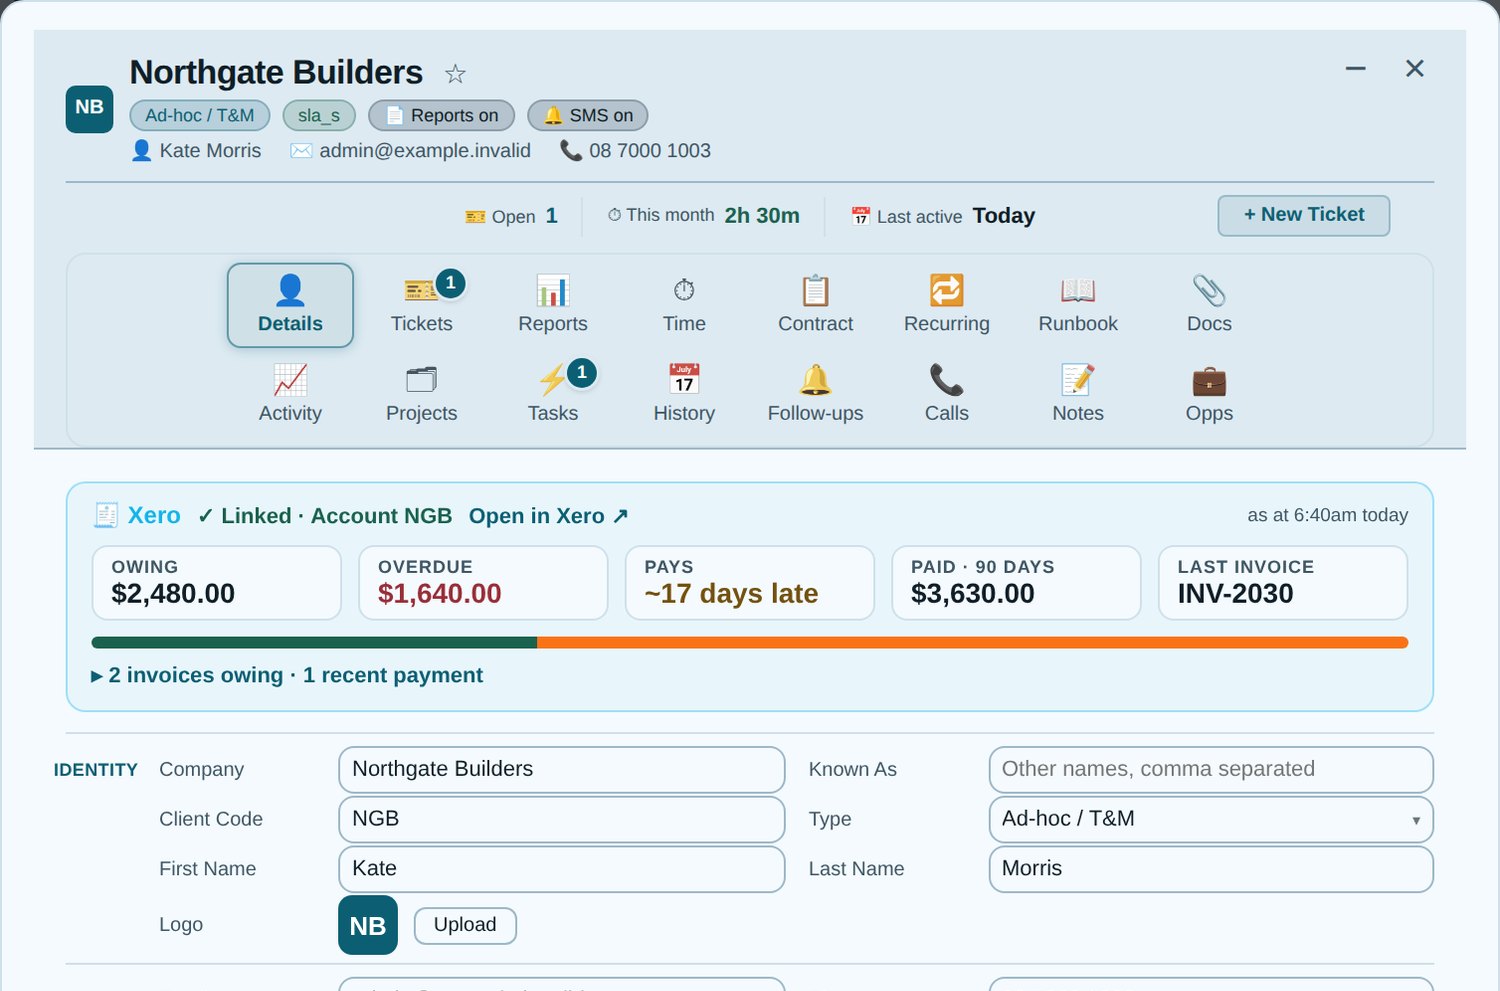This screenshot has height=991, width=1500.
Task: Open the Calls section
Action: (947, 394)
